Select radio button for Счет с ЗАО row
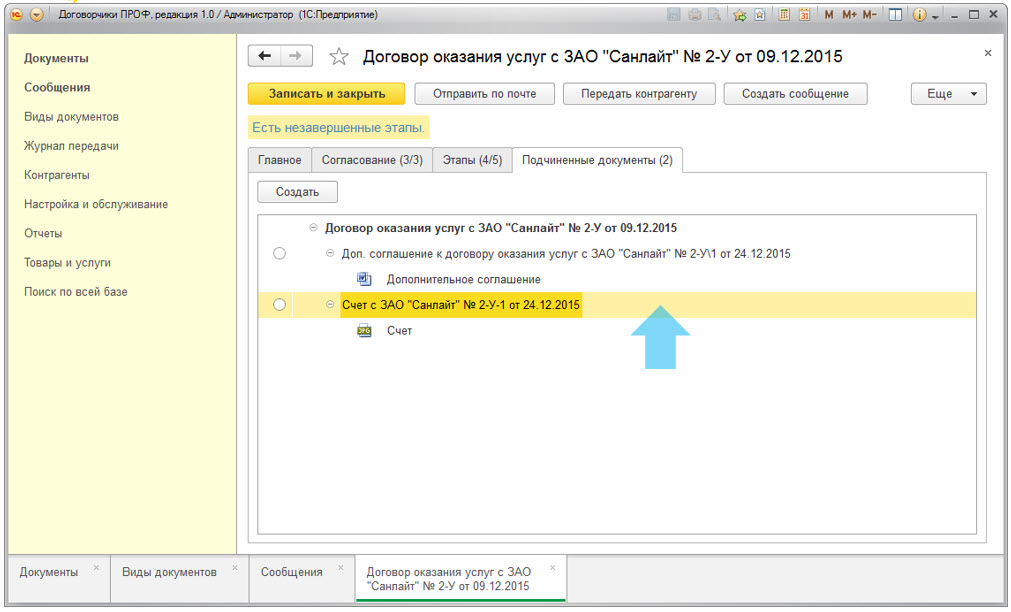The height and width of the screenshot is (612, 1011). [279, 304]
